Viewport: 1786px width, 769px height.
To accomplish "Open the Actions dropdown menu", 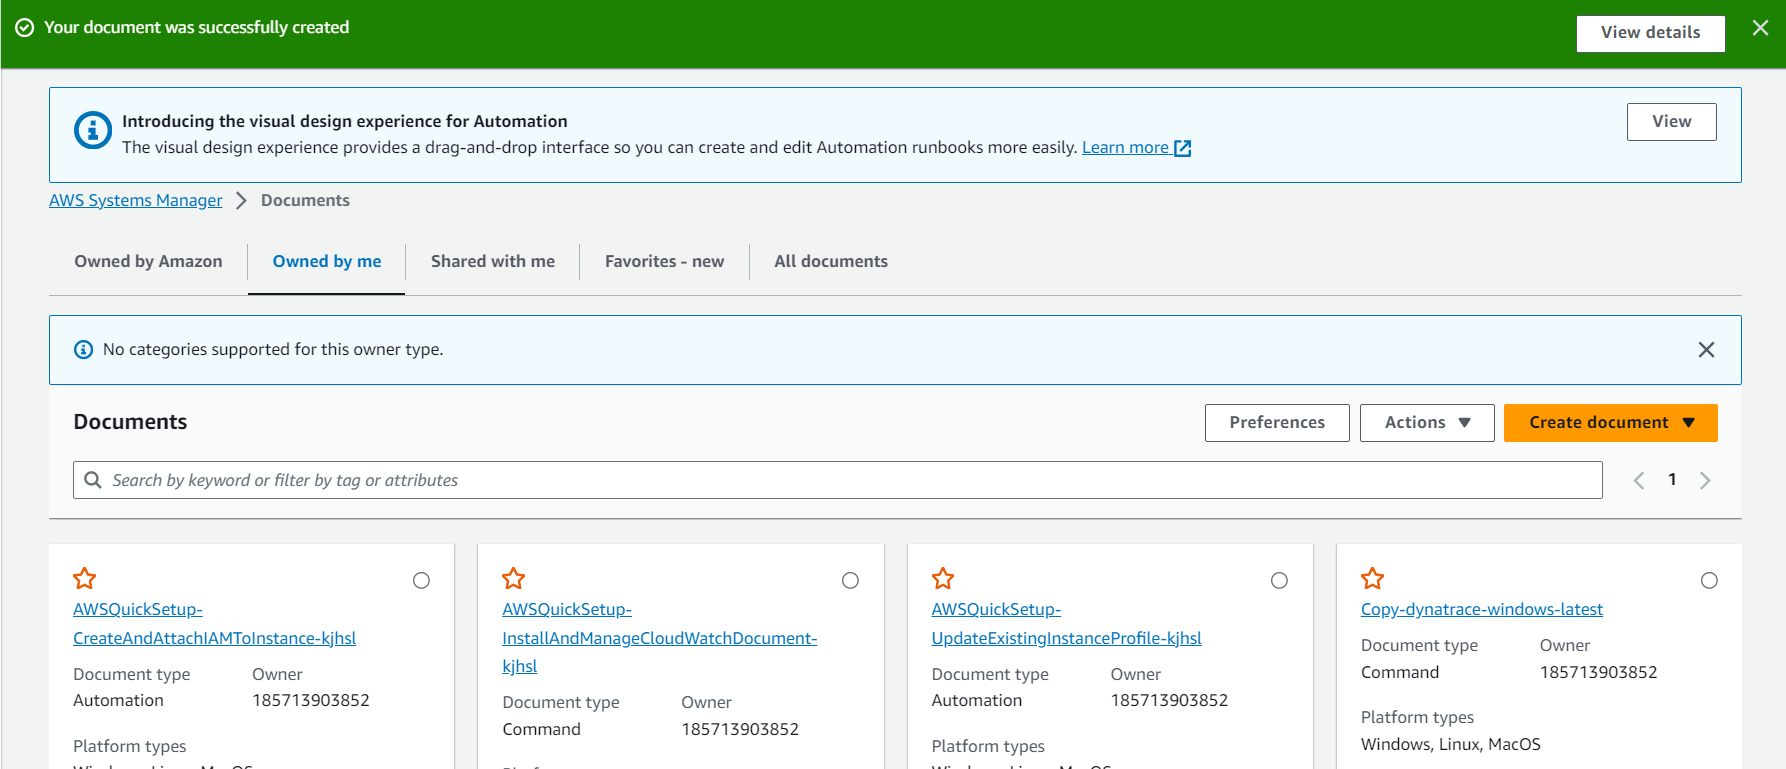I will pyautogui.click(x=1426, y=422).
